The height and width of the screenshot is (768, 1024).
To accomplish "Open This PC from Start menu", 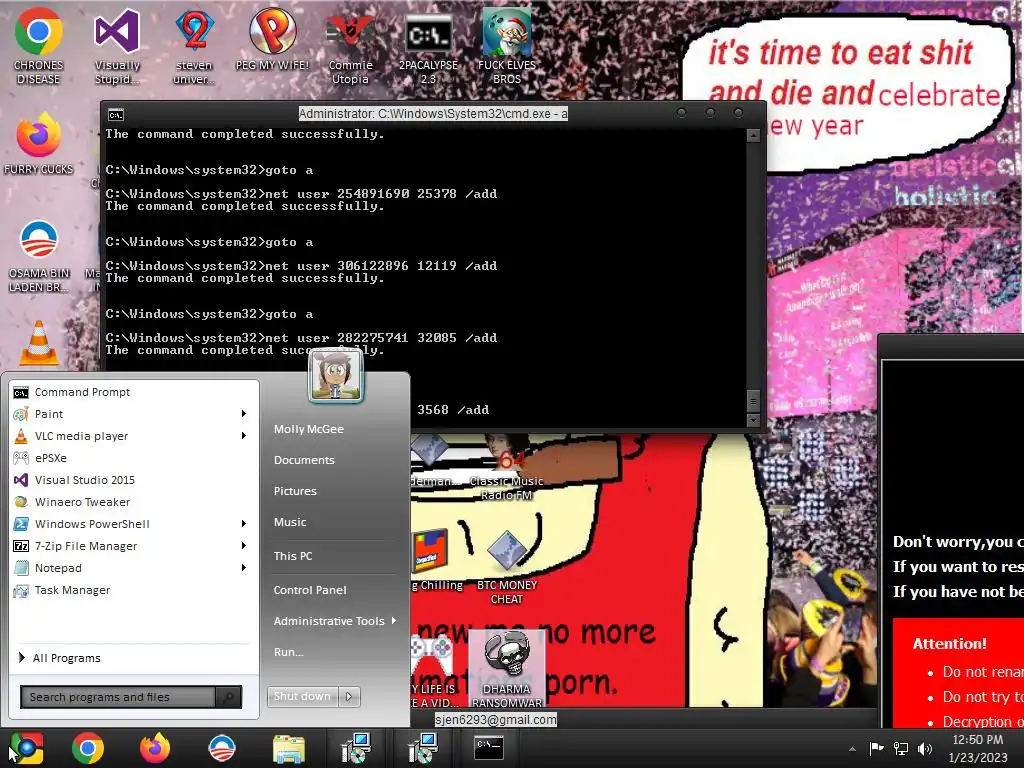I will pyautogui.click(x=293, y=556).
